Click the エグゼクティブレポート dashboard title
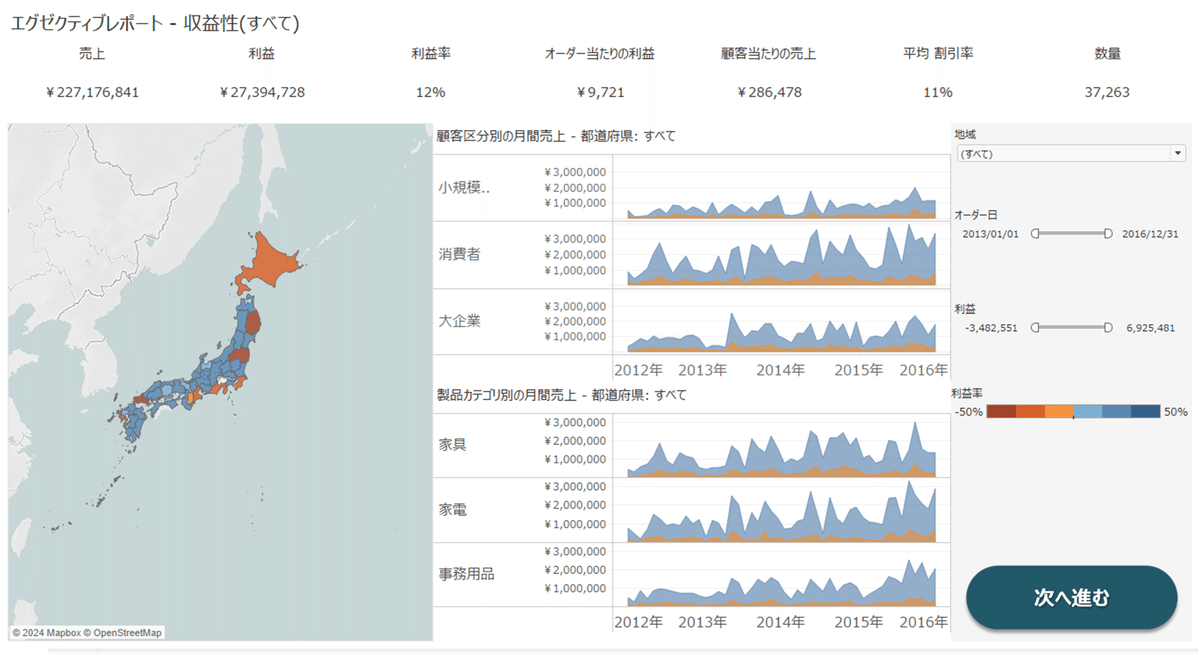 click(155, 22)
